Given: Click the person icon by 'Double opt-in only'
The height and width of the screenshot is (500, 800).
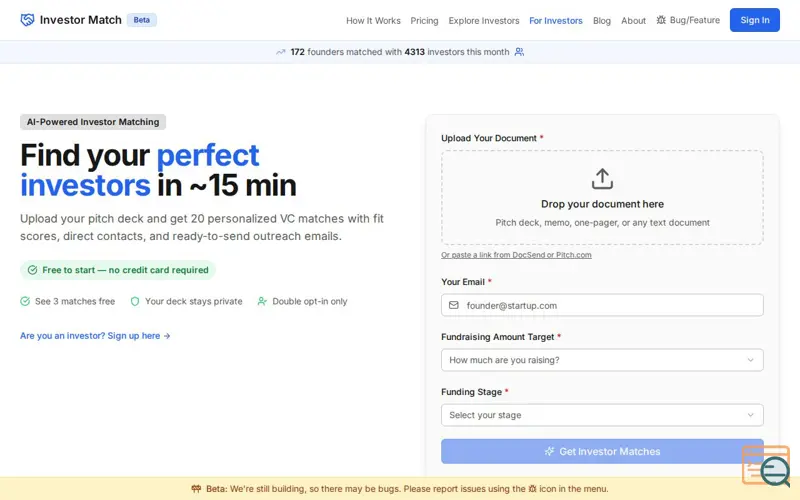Looking at the screenshot, I should click(262, 302).
